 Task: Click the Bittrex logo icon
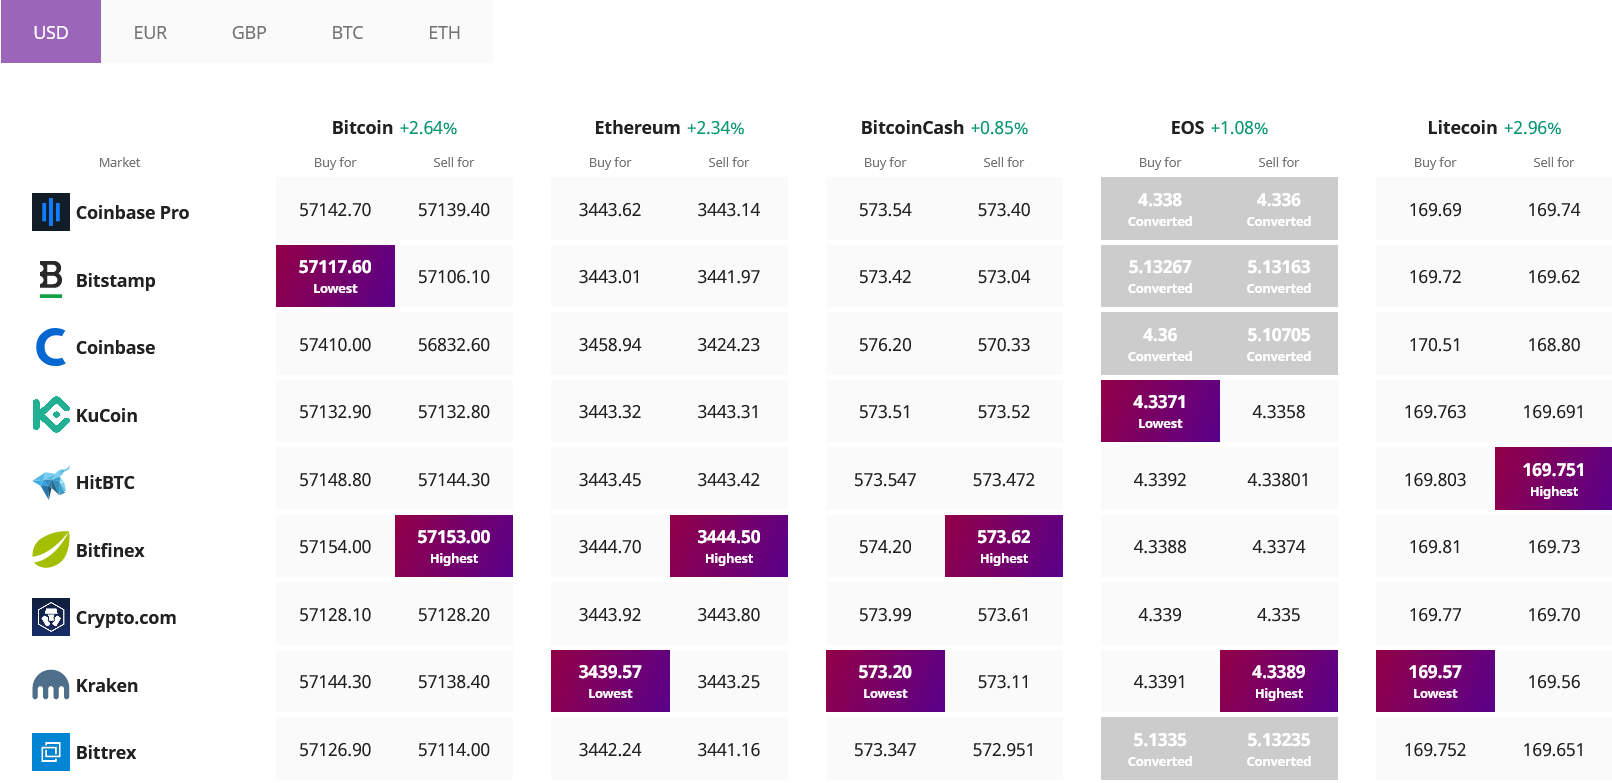click(x=51, y=752)
